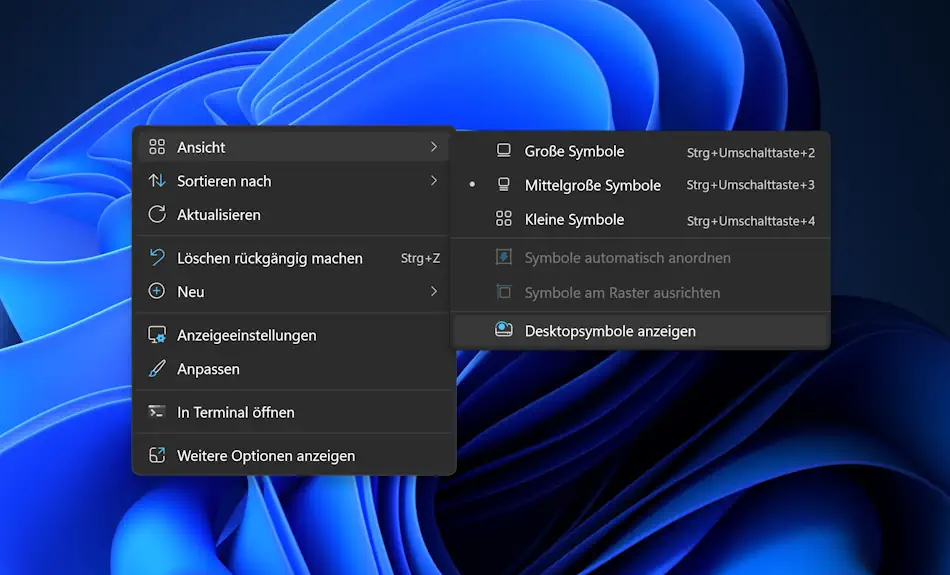Click the plus circle icon beside Neu
The width and height of the screenshot is (950, 575).
[156, 291]
